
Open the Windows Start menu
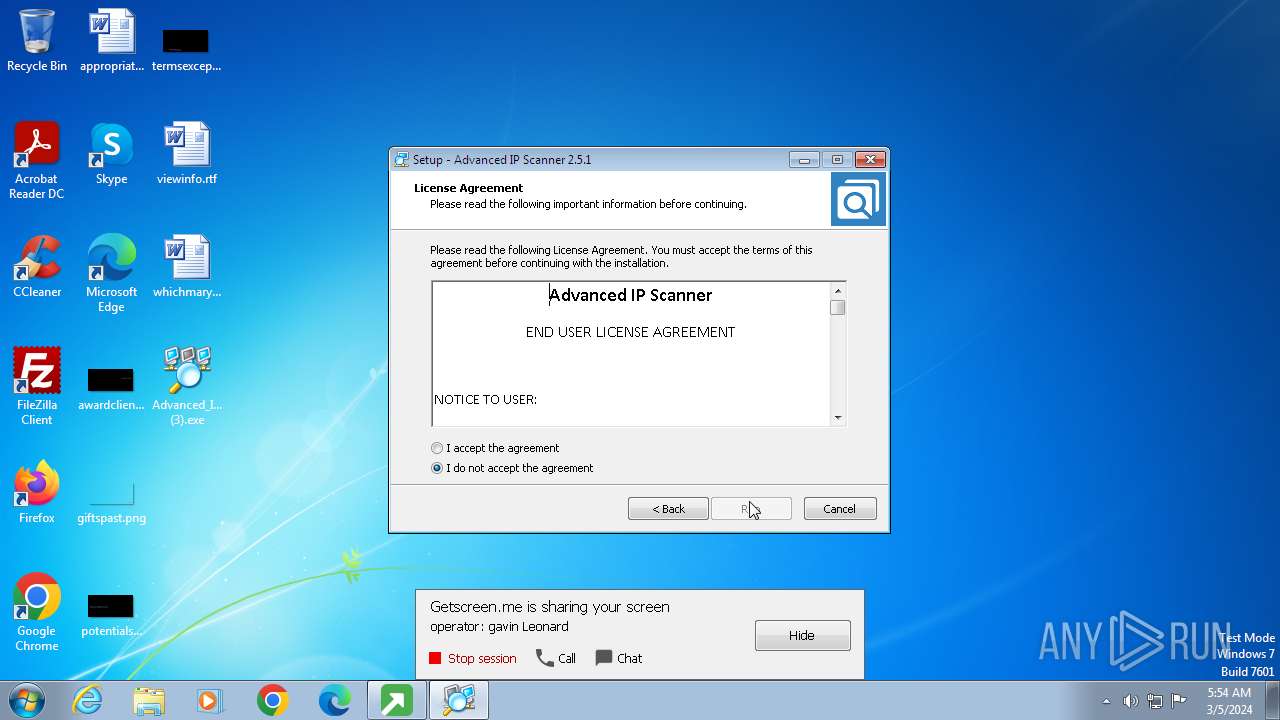coord(25,700)
